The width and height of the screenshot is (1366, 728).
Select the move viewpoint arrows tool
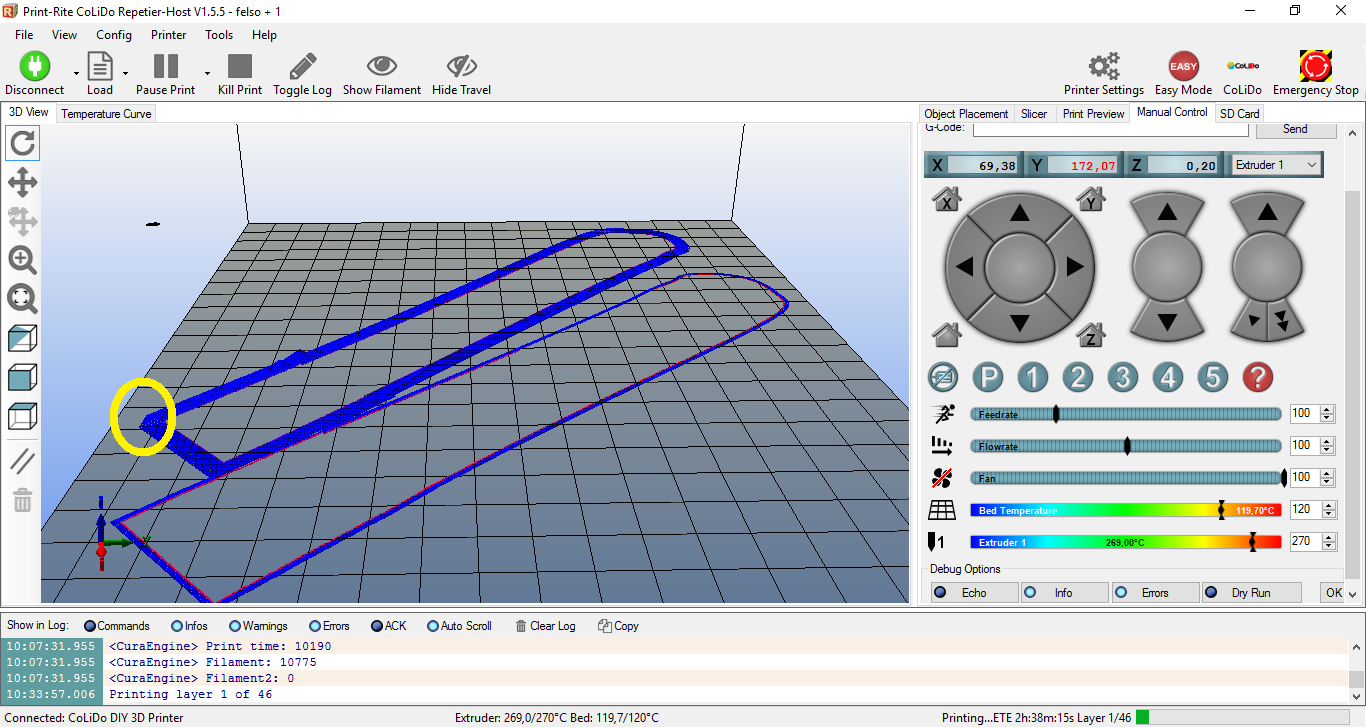(22, 182)
